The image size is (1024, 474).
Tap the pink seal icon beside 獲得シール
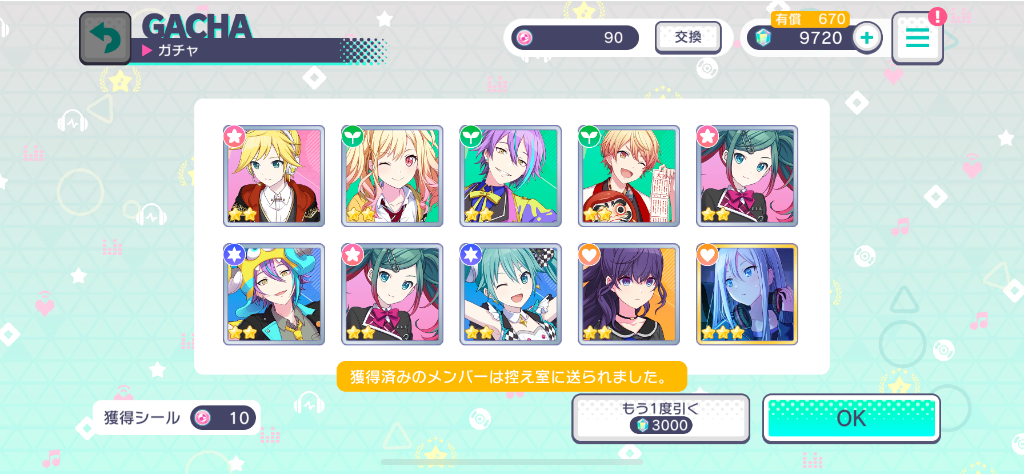[204, 417]
